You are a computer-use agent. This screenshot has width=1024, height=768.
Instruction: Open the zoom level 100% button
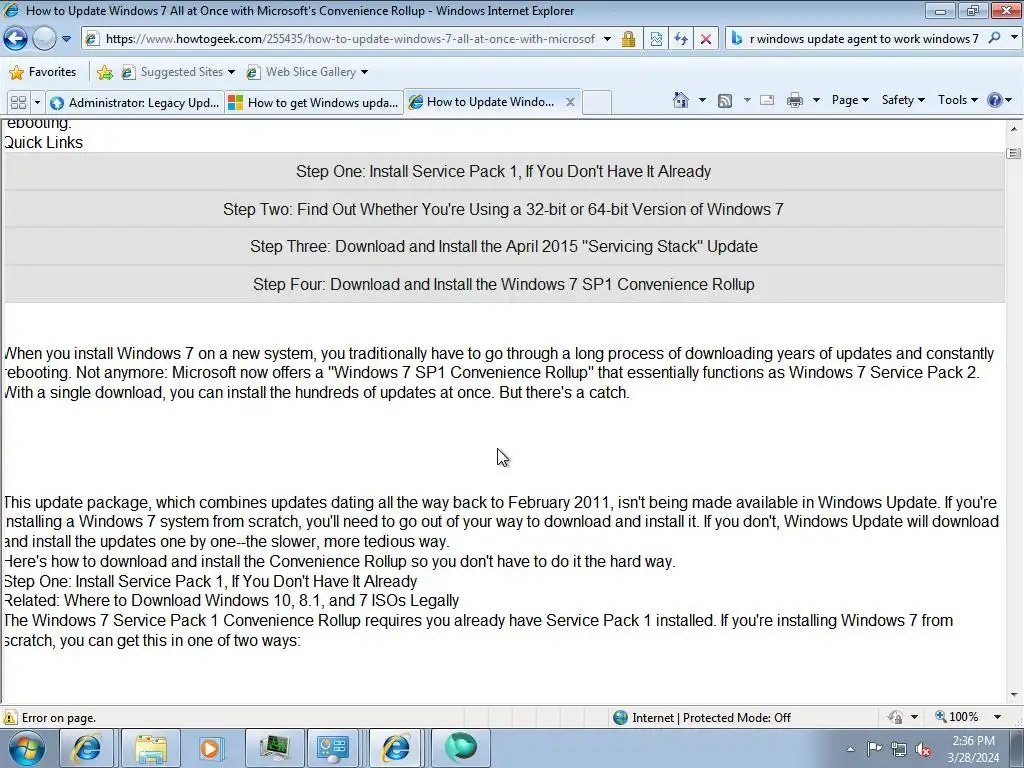tap(957, 717)
